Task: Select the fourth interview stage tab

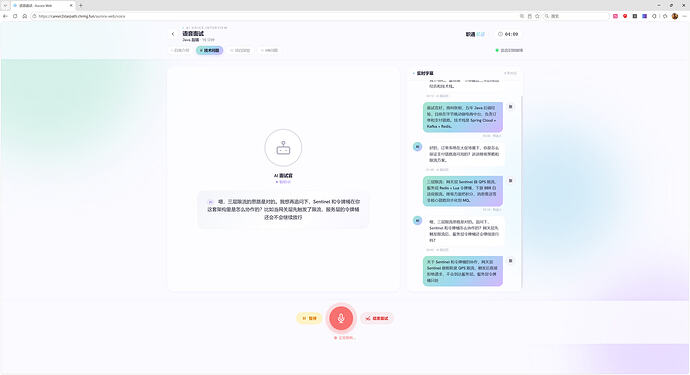Action: click(x=269, y=50)
